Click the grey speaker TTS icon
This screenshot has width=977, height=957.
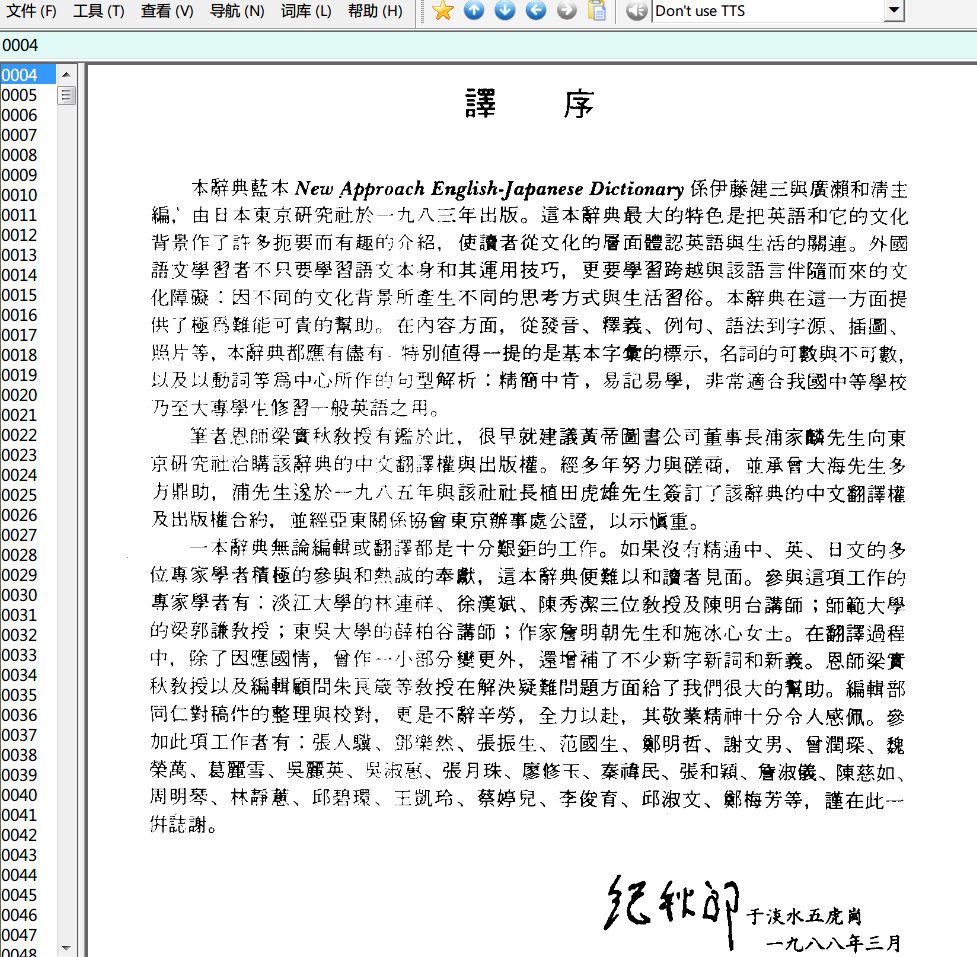coord(637,11)
